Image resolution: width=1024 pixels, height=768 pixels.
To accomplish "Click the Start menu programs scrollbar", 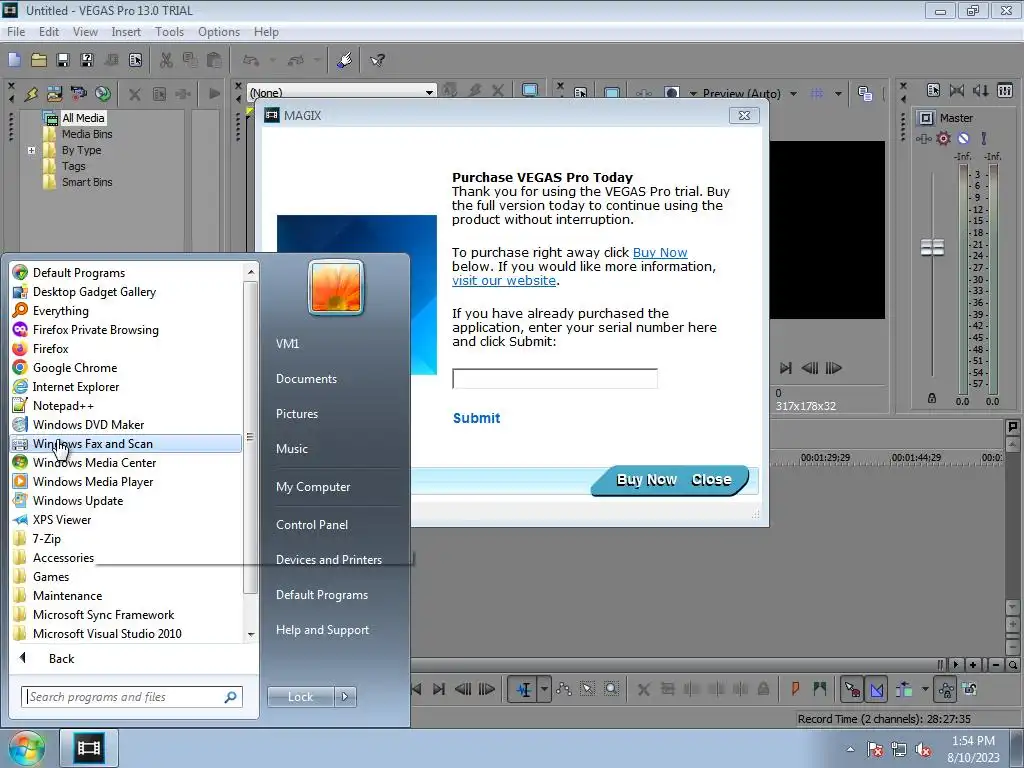I will [250, 438].
